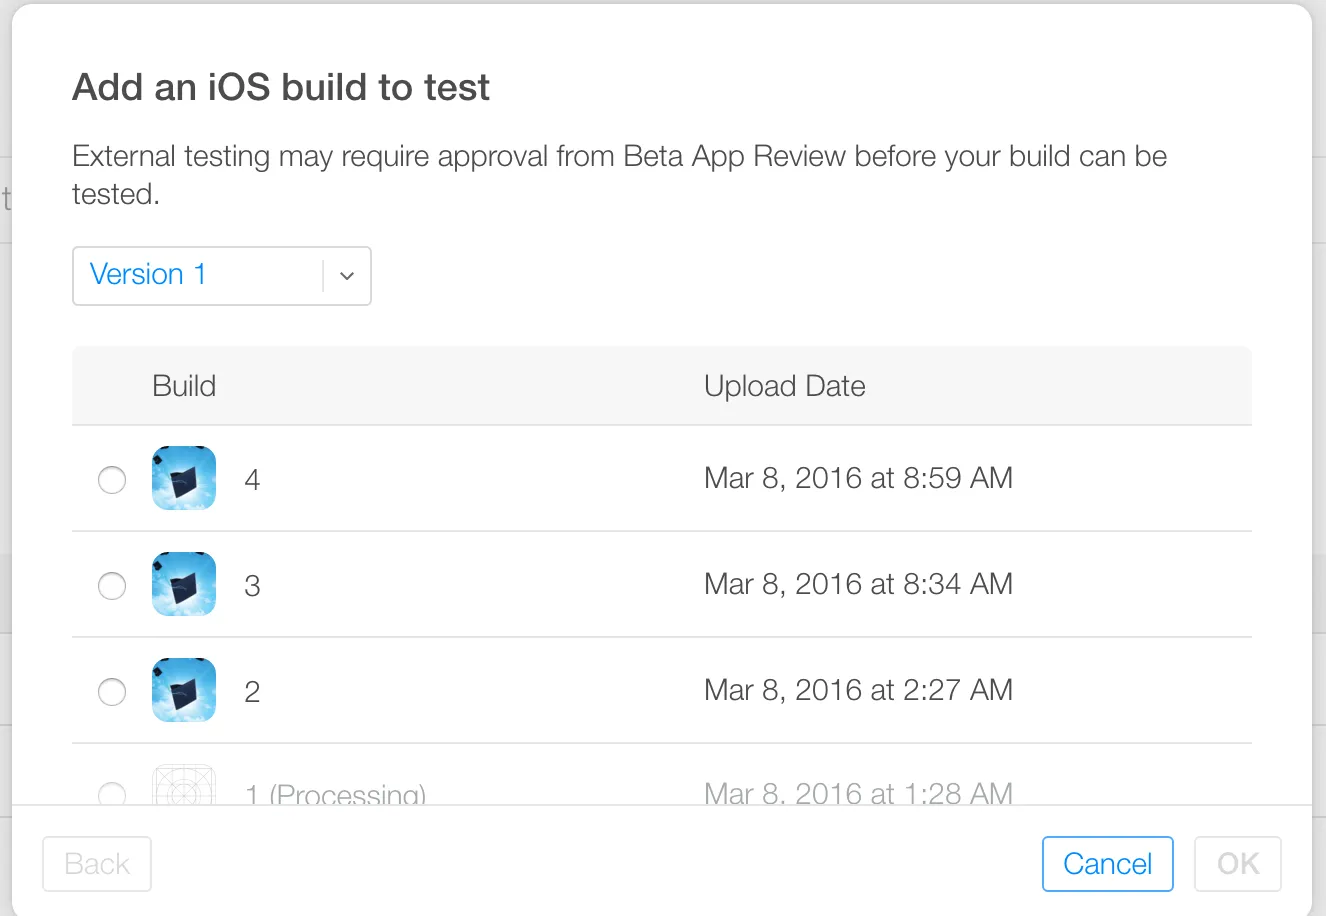1326x916 pixels.
Task: Click the Upload Date column header
Action: click(x=784, y=386)
